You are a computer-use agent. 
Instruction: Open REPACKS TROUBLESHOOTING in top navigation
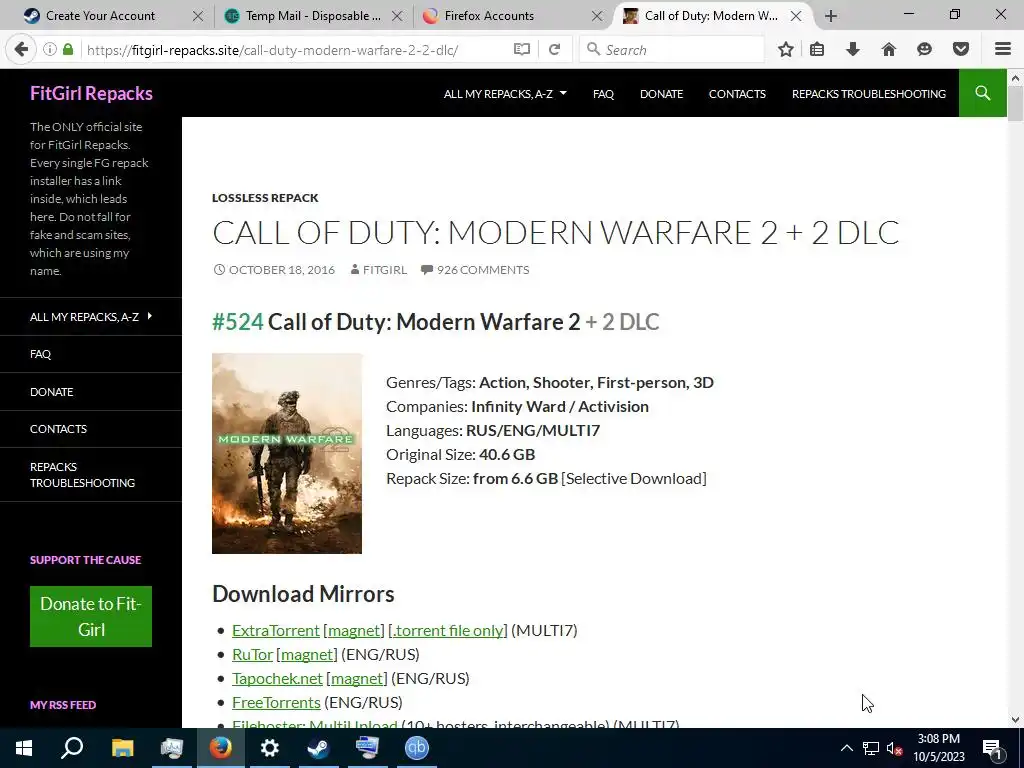point(869,94)
